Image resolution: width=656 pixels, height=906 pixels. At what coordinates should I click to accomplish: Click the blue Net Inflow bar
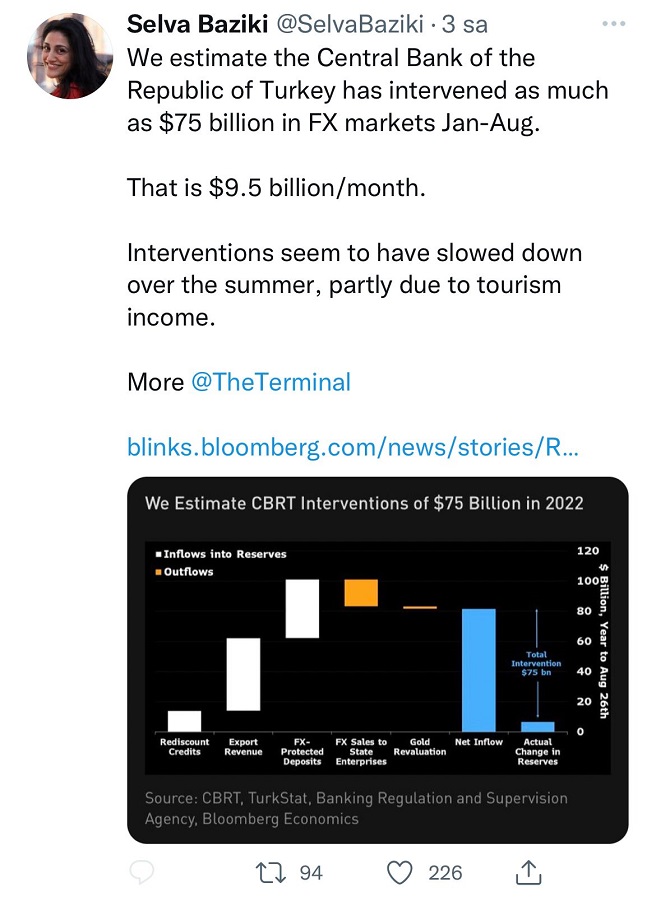pyautogui.click(x=478, y=670)
